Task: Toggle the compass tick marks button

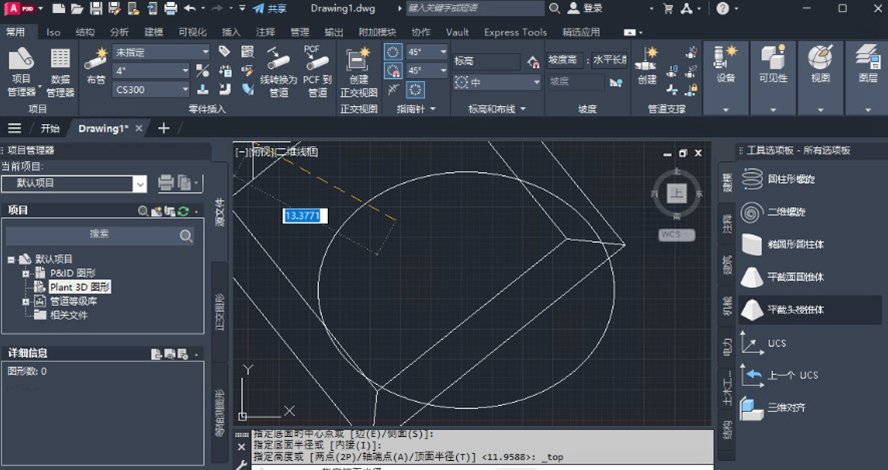Action: (x=416, y=89)
